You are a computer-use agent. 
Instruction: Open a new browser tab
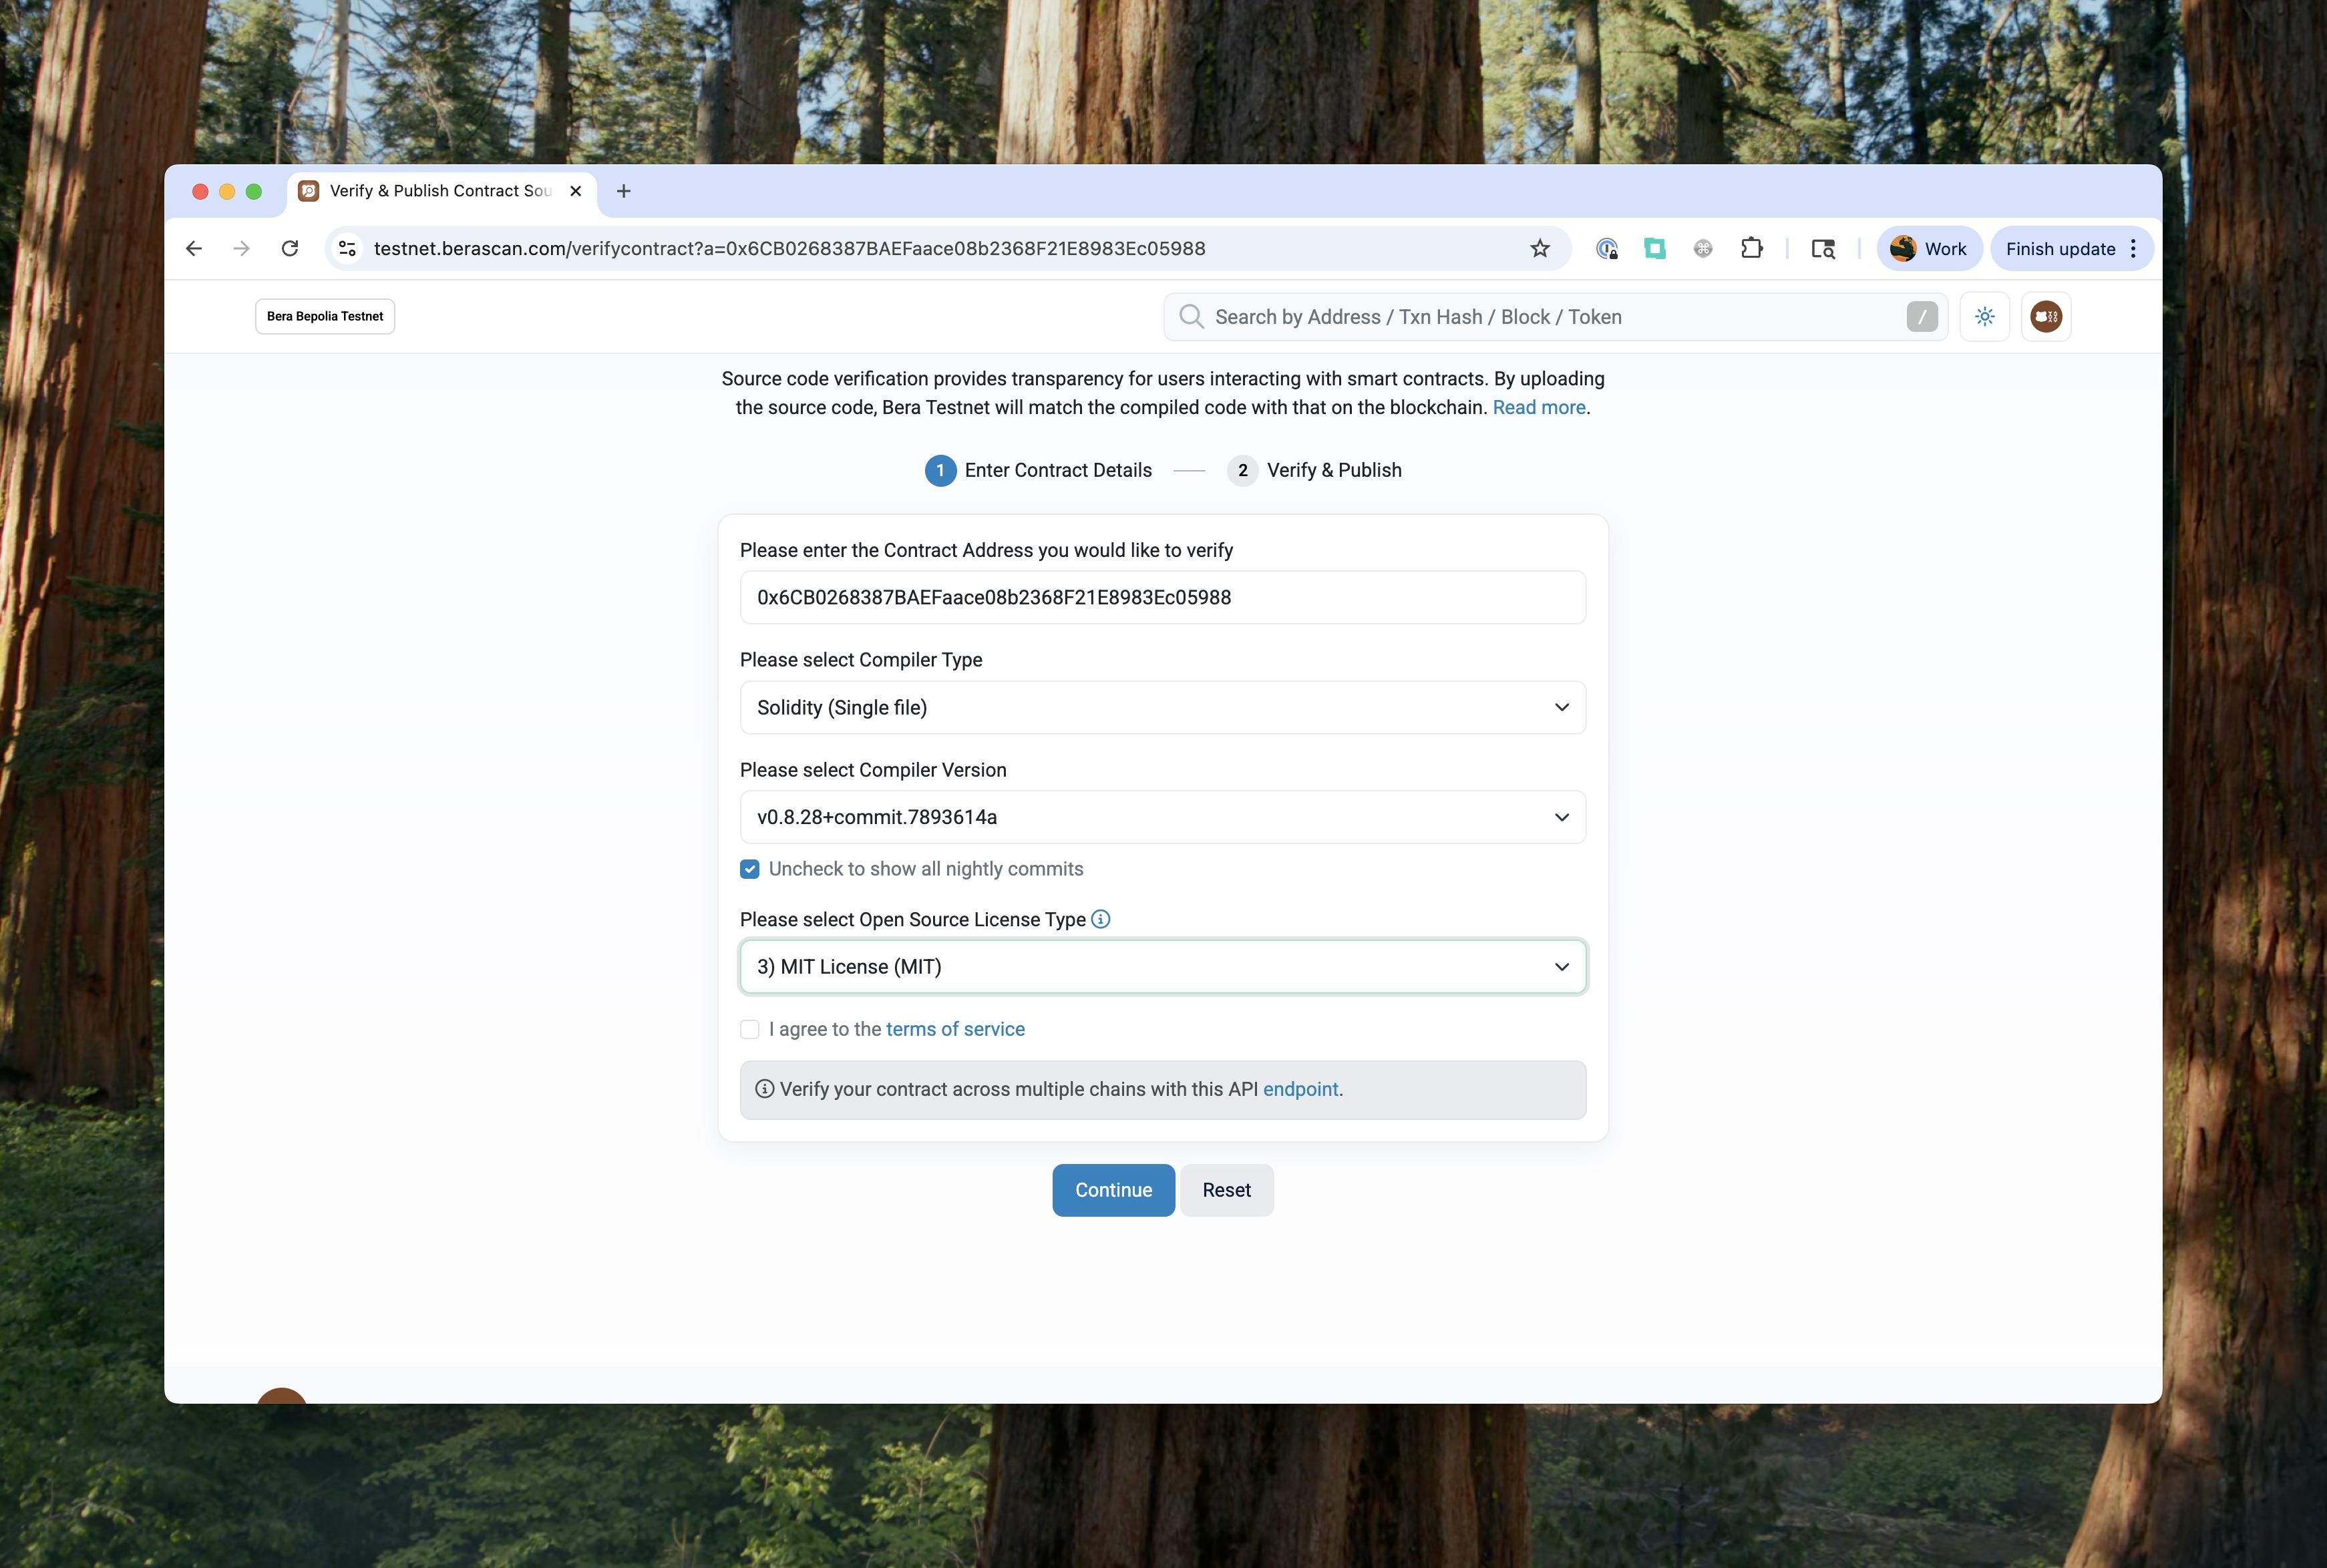623,191
